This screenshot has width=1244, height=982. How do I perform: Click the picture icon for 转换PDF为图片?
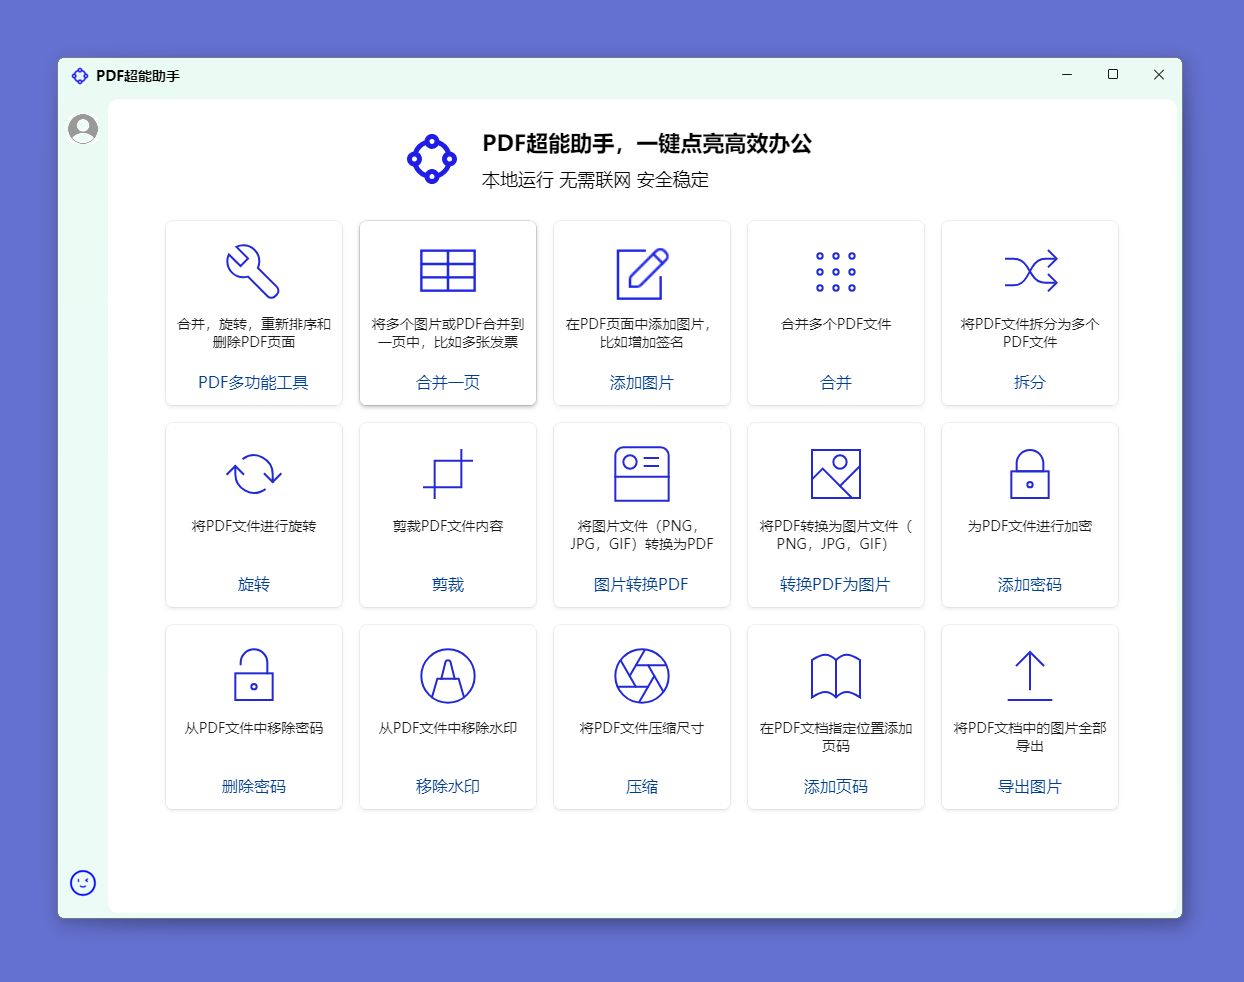[836, 474]
